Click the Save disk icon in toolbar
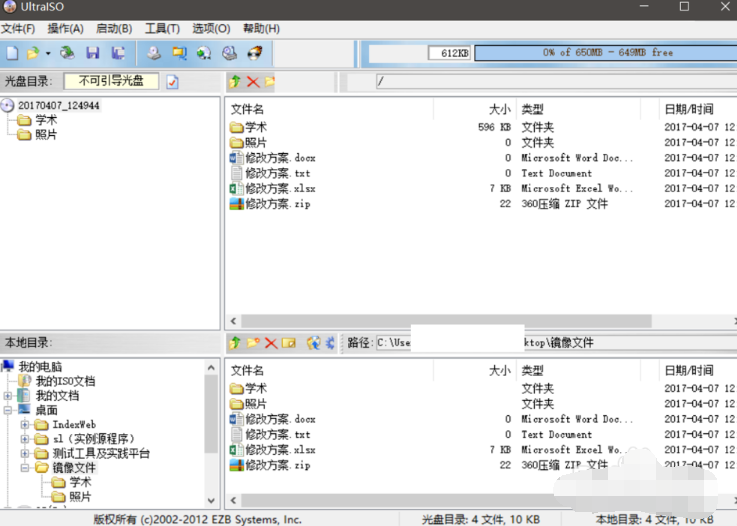737x526 pixels. [93, 53]
